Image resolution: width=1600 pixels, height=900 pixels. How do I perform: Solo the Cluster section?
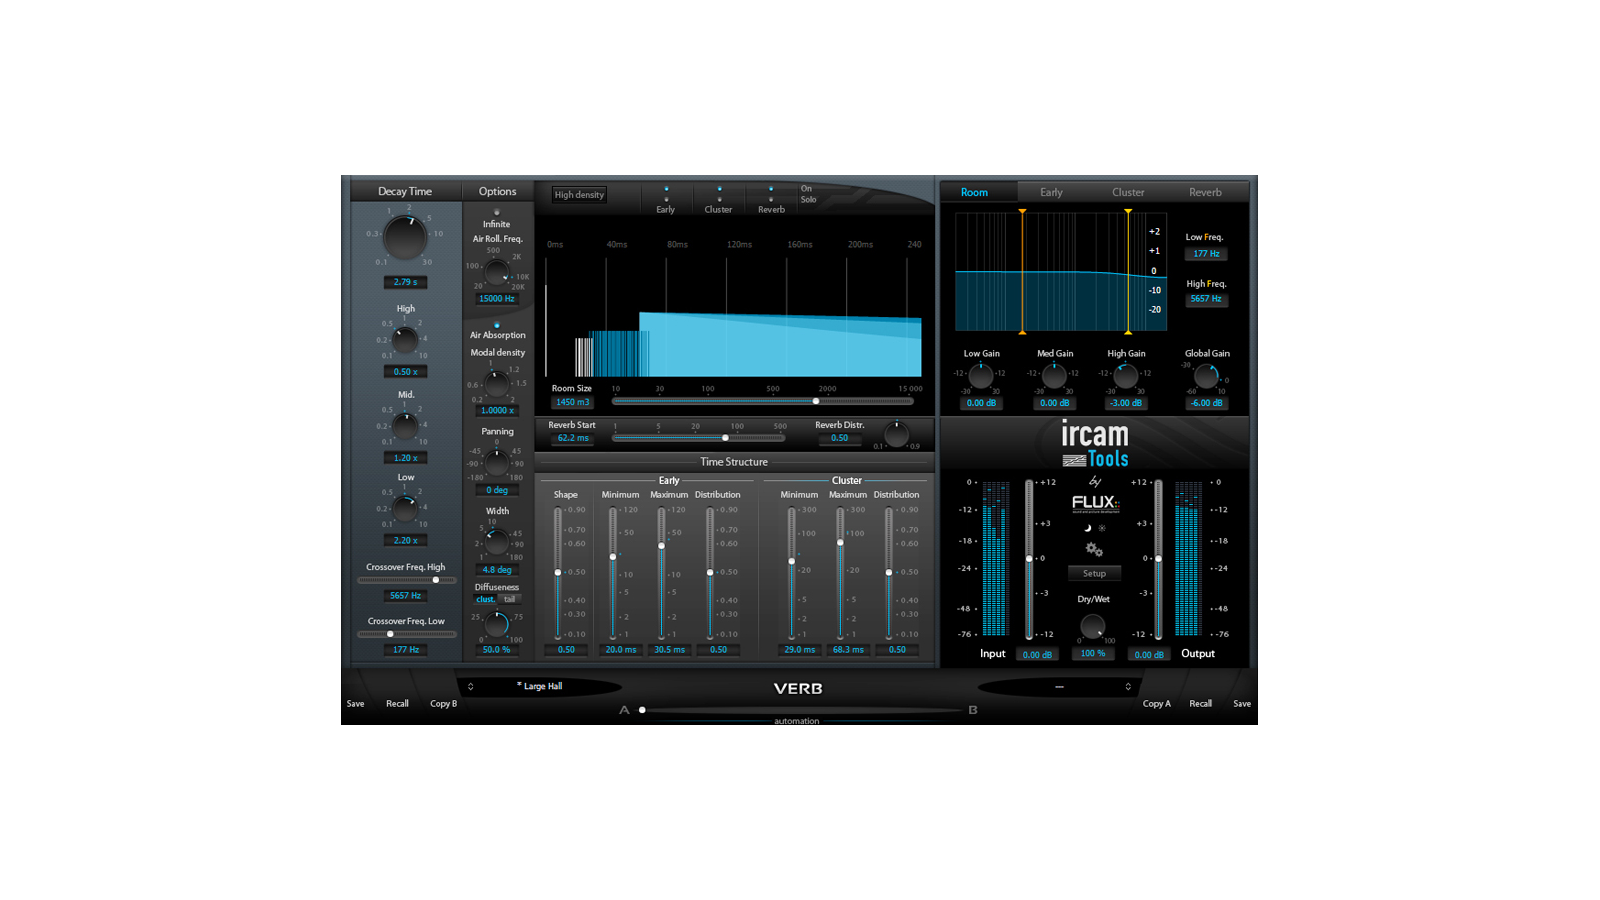(x=719, y=199)
